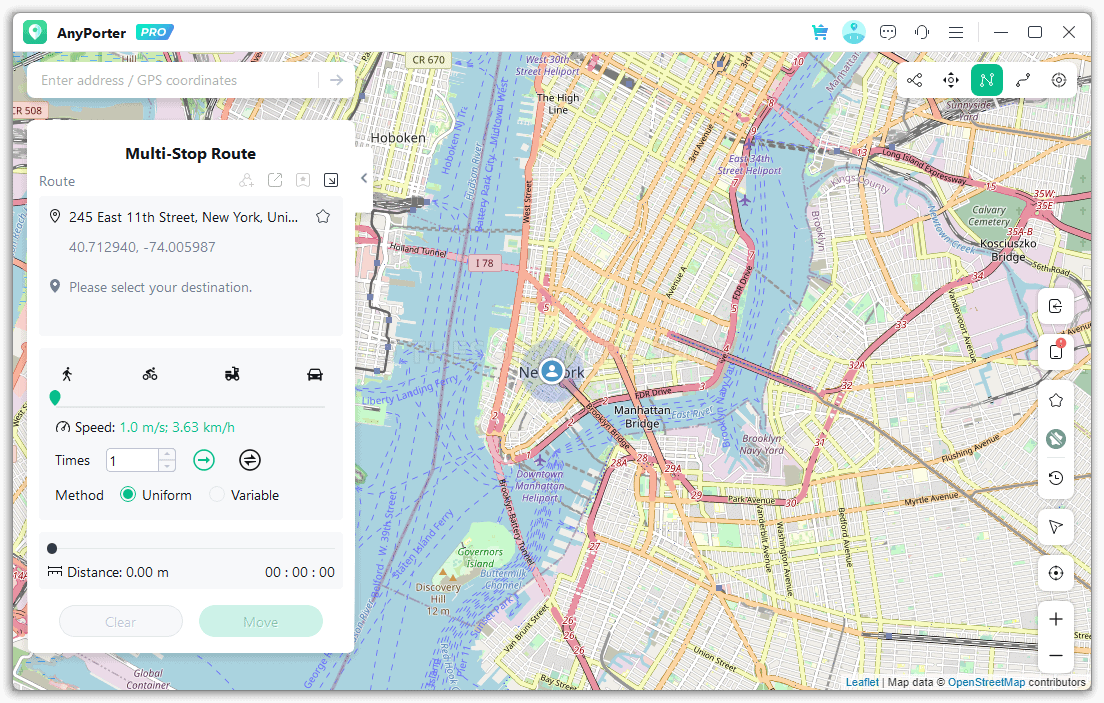Click the destination pin icon
The height and width of the screenshot is (703, 1104).
55,286
